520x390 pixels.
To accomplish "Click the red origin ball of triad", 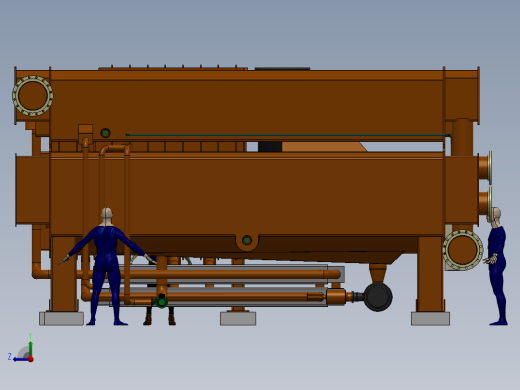I will 31,359.
